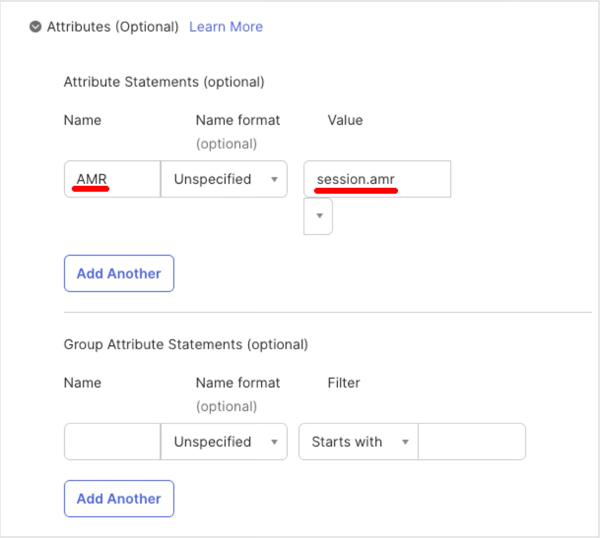
Task: Click caret arrow in AMR row Unspecified dropdown
Action: tap(273, 181)
